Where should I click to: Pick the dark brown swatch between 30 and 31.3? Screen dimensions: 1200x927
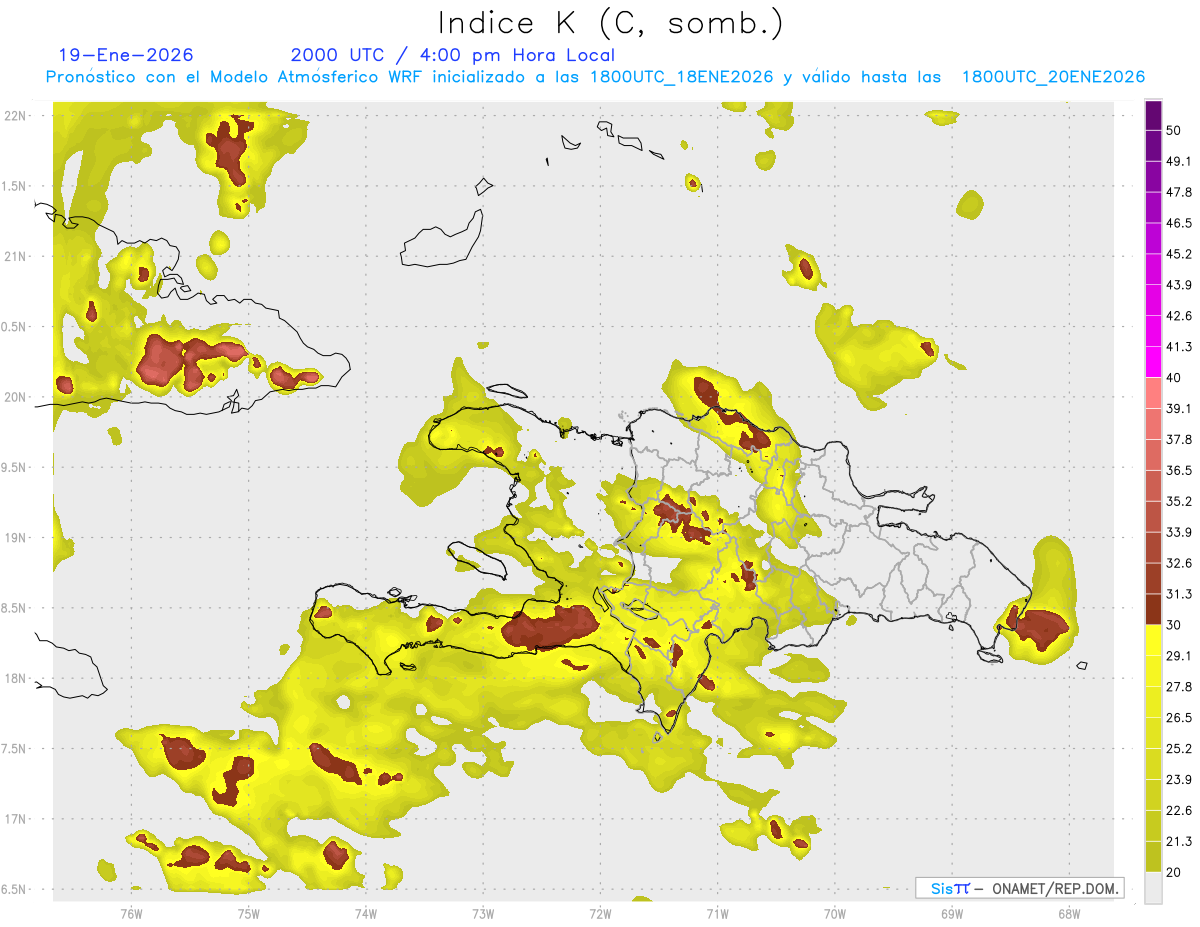(x=1153, y=609)
